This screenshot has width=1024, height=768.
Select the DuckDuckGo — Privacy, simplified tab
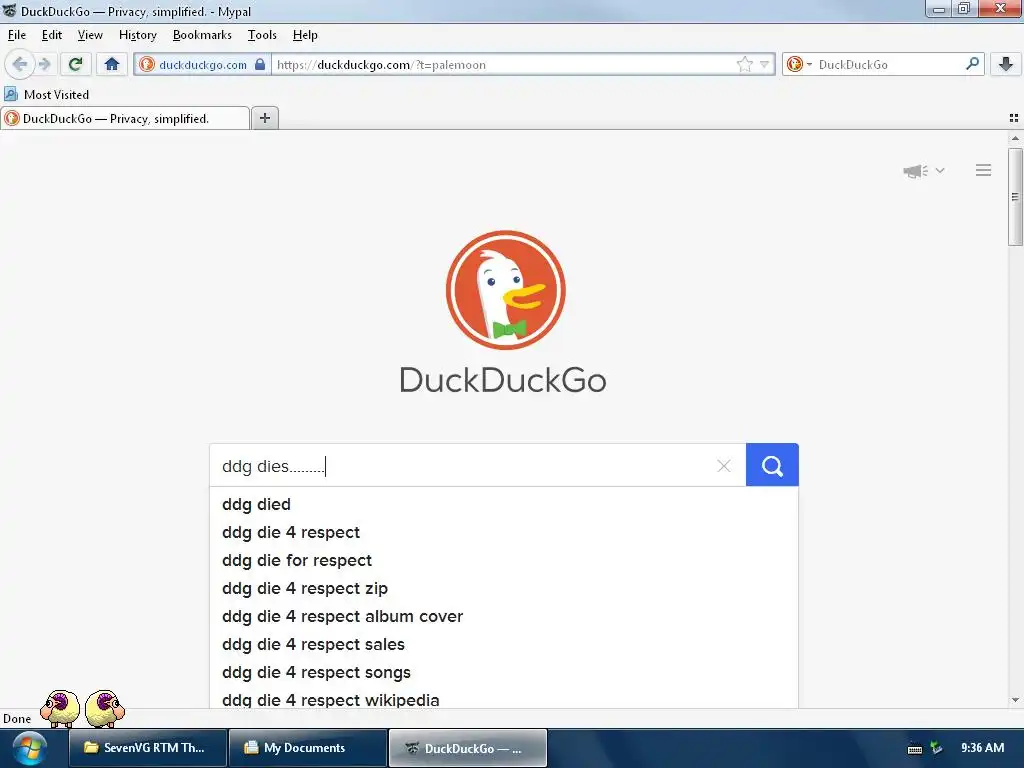coord(125,118)
